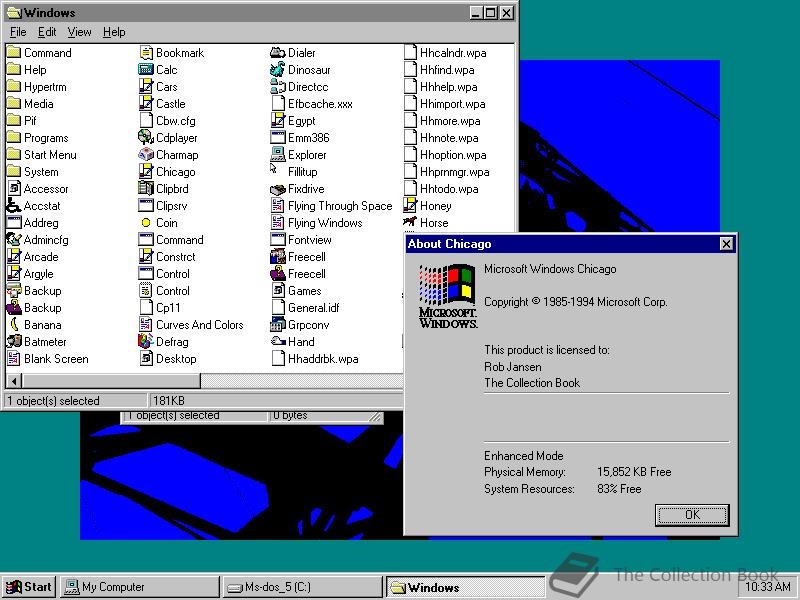Switch to My Computer taskbar button
This screenshot has width=800, height=600.
139,587
